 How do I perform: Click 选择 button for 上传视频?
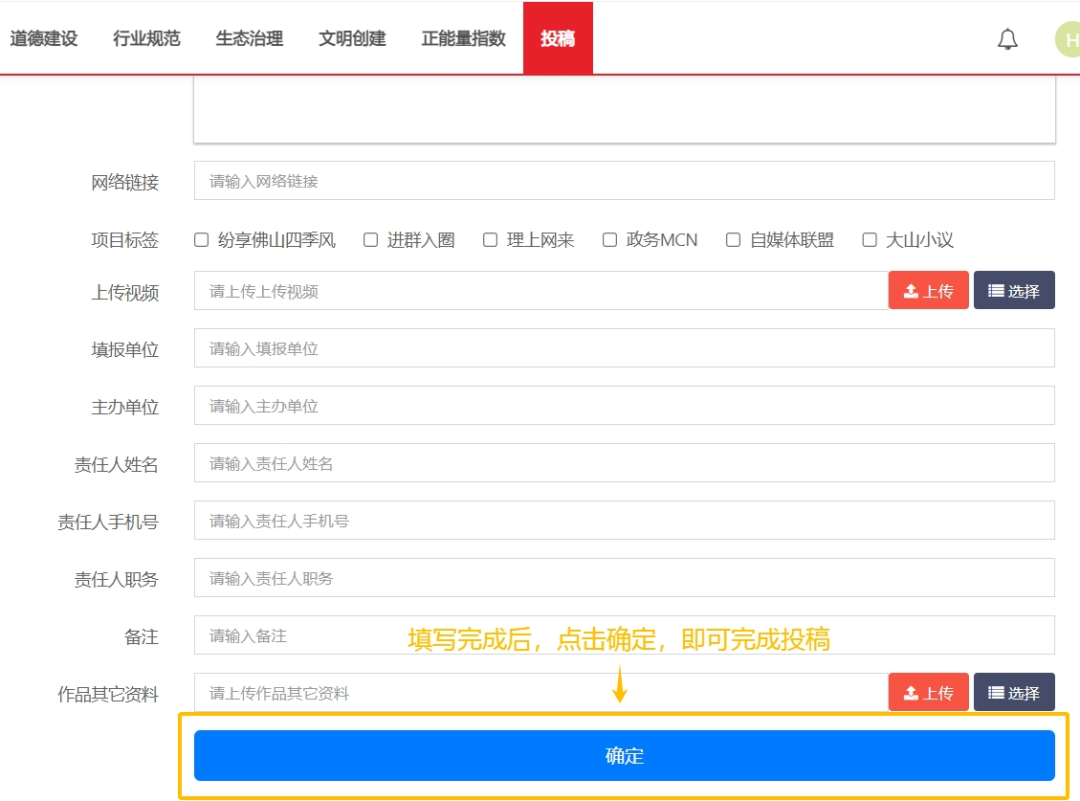pos(1014,291)
